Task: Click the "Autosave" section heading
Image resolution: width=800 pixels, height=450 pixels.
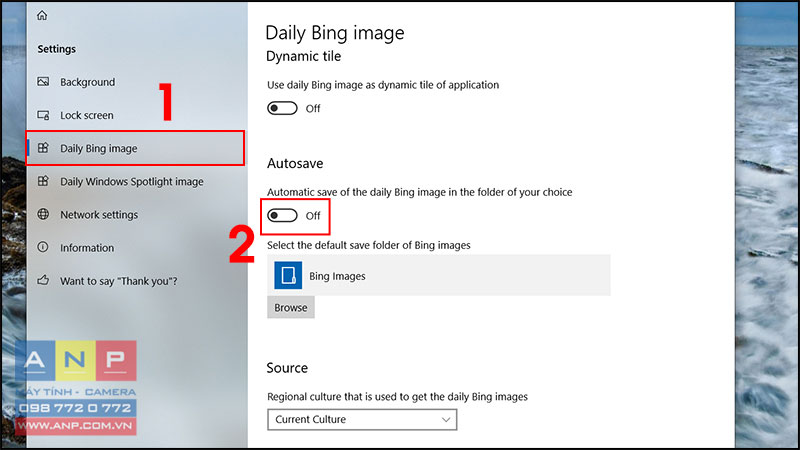Action: (295, 163)
